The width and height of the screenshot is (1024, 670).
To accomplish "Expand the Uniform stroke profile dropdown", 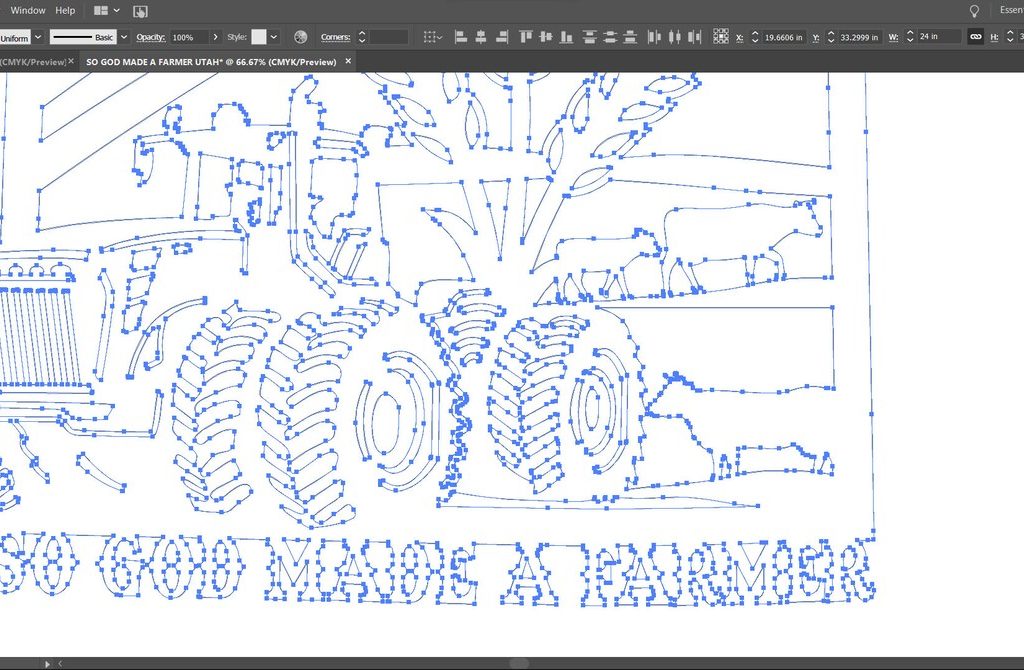I will click(38, 37).
